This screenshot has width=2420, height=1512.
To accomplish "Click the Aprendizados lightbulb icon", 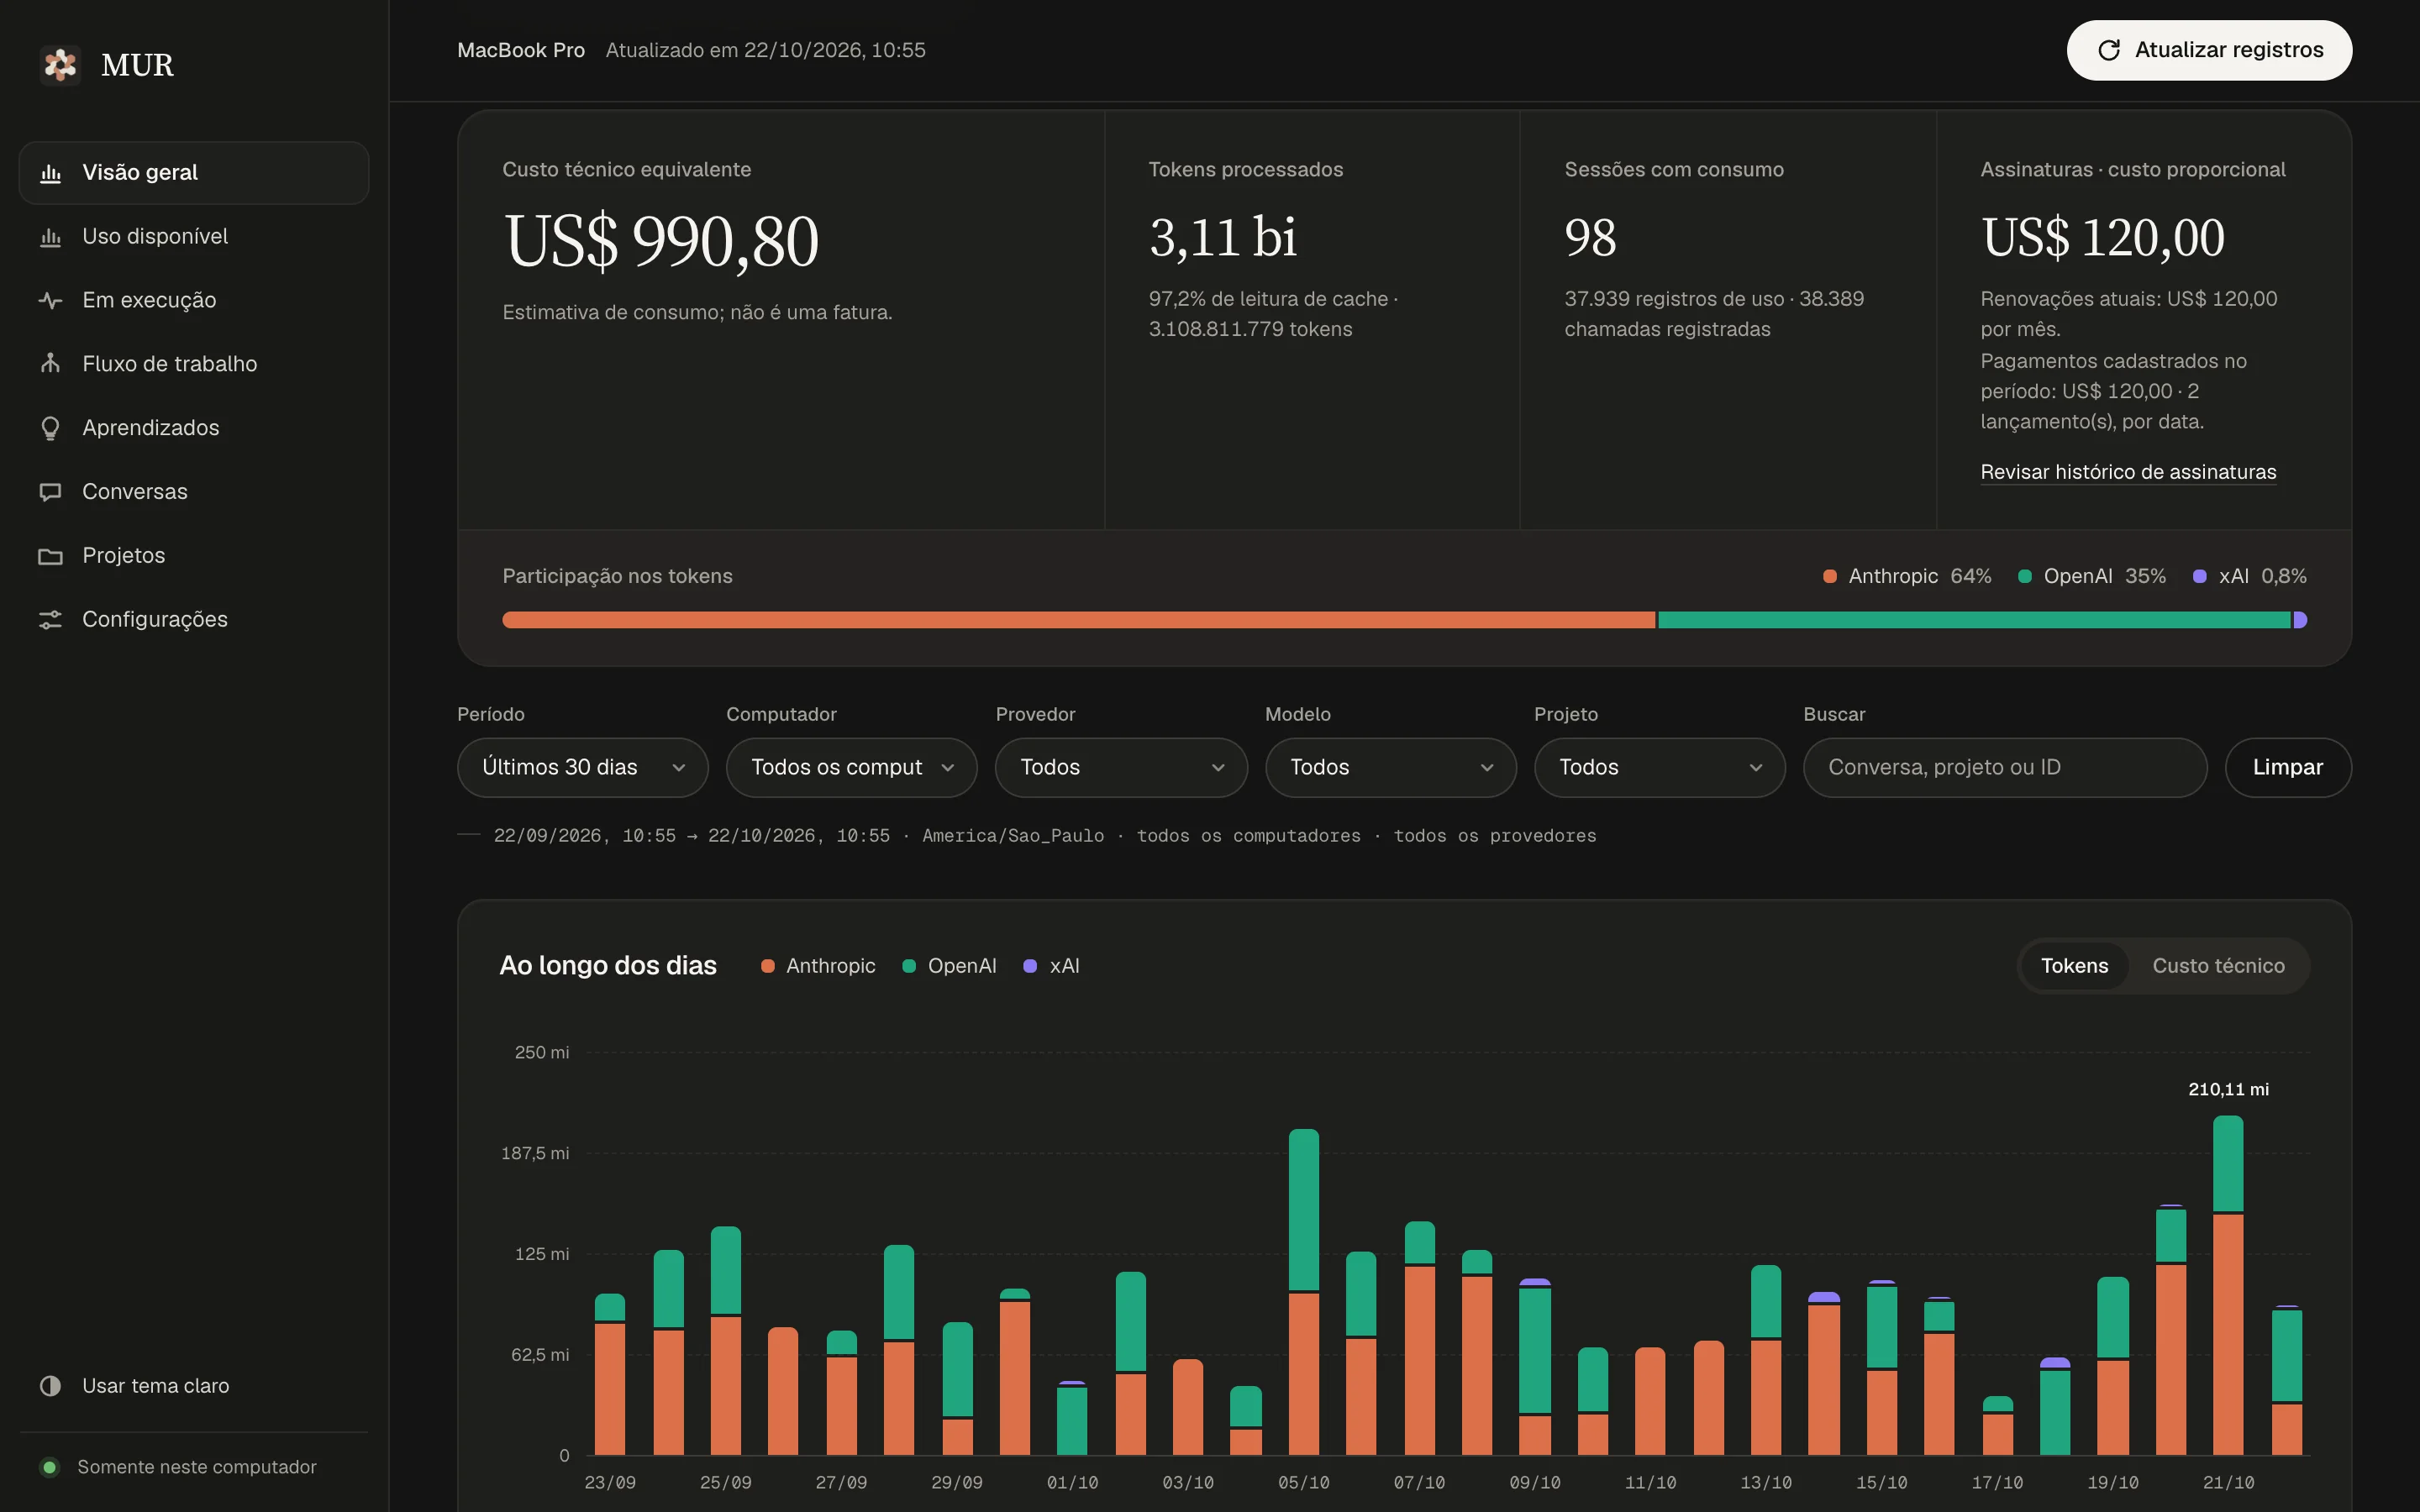I will tap(50, 428).
